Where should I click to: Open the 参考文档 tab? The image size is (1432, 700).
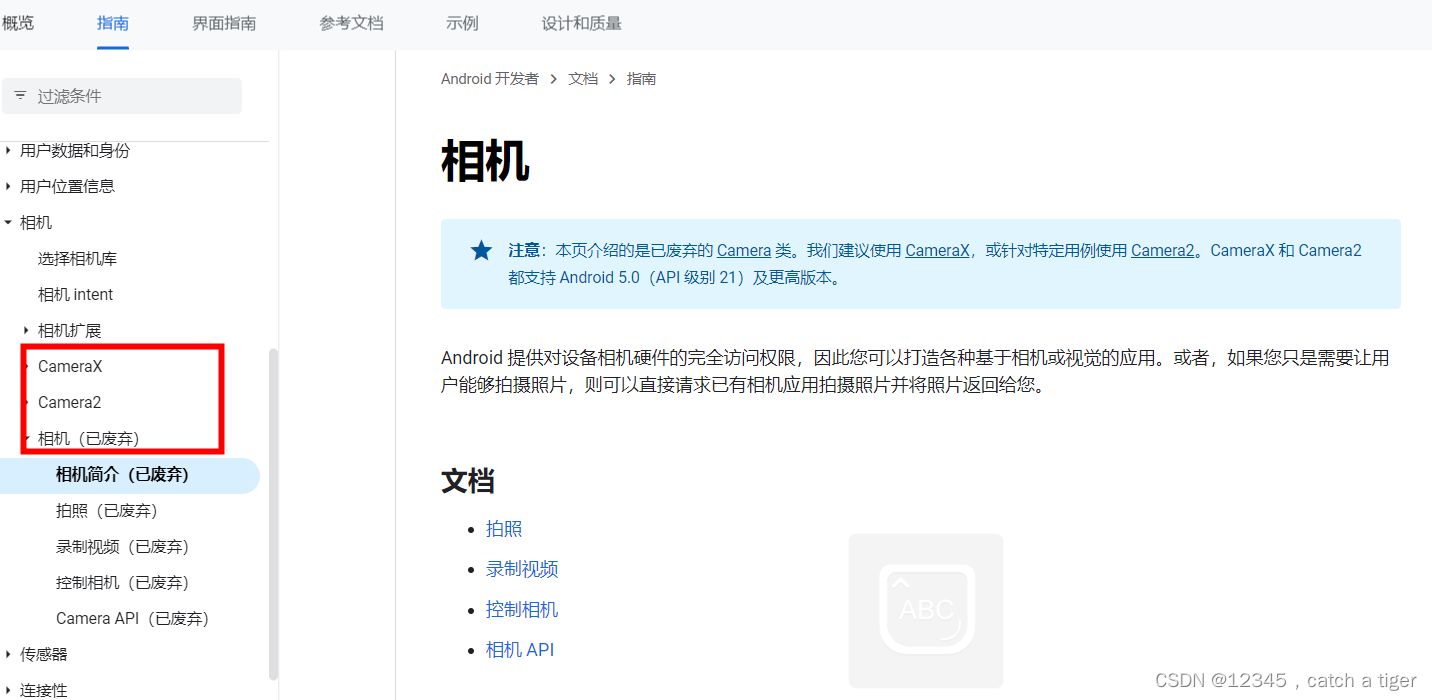pyautogui.click(x=352, y=23)
